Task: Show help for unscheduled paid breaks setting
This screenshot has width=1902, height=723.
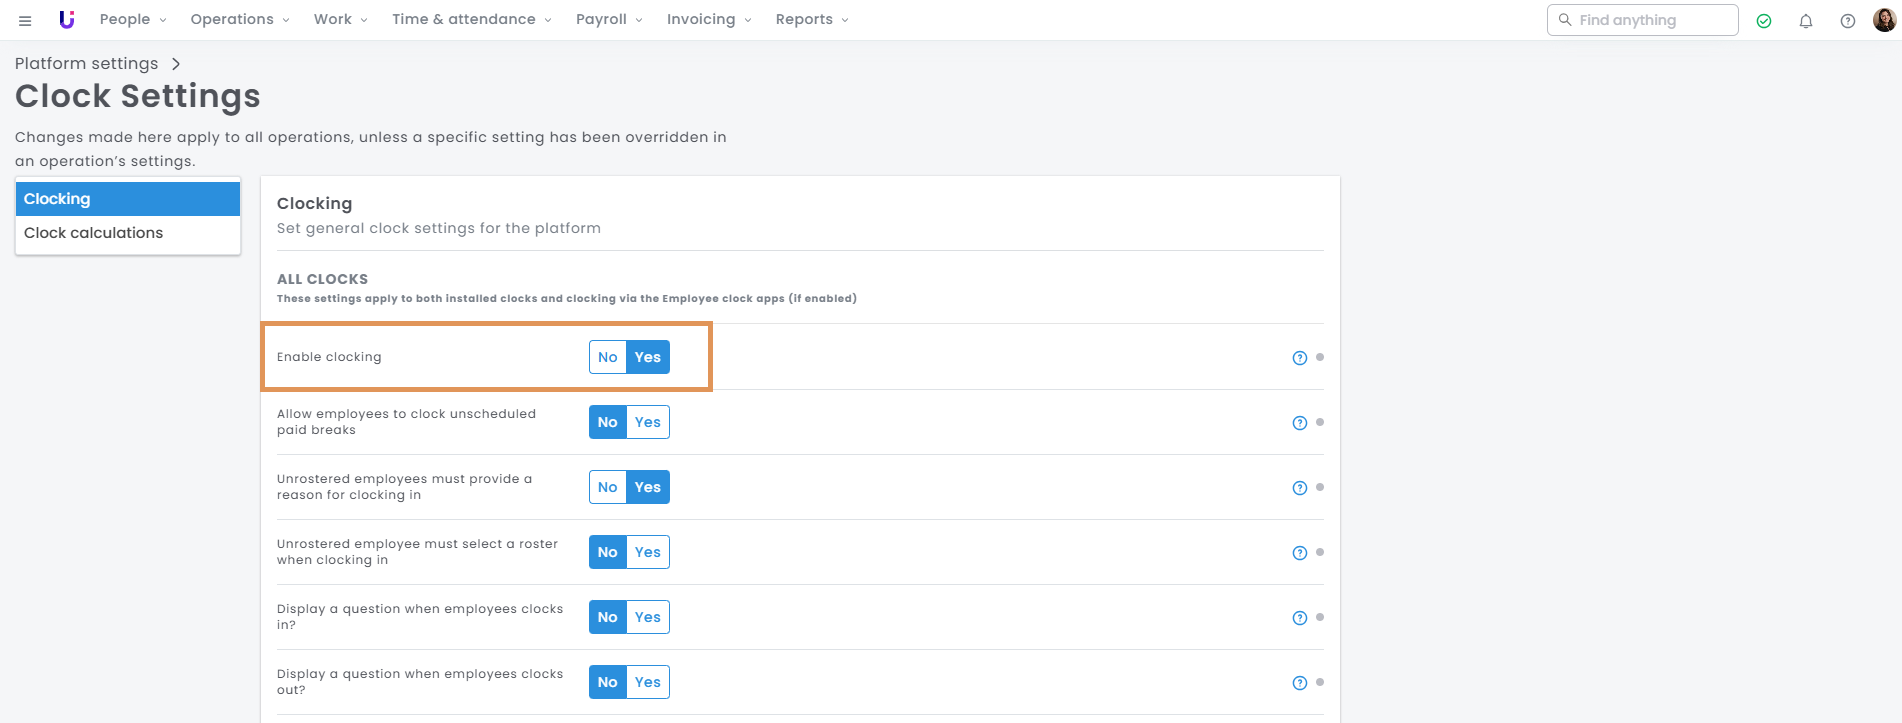Action: tap(1300, 423)
